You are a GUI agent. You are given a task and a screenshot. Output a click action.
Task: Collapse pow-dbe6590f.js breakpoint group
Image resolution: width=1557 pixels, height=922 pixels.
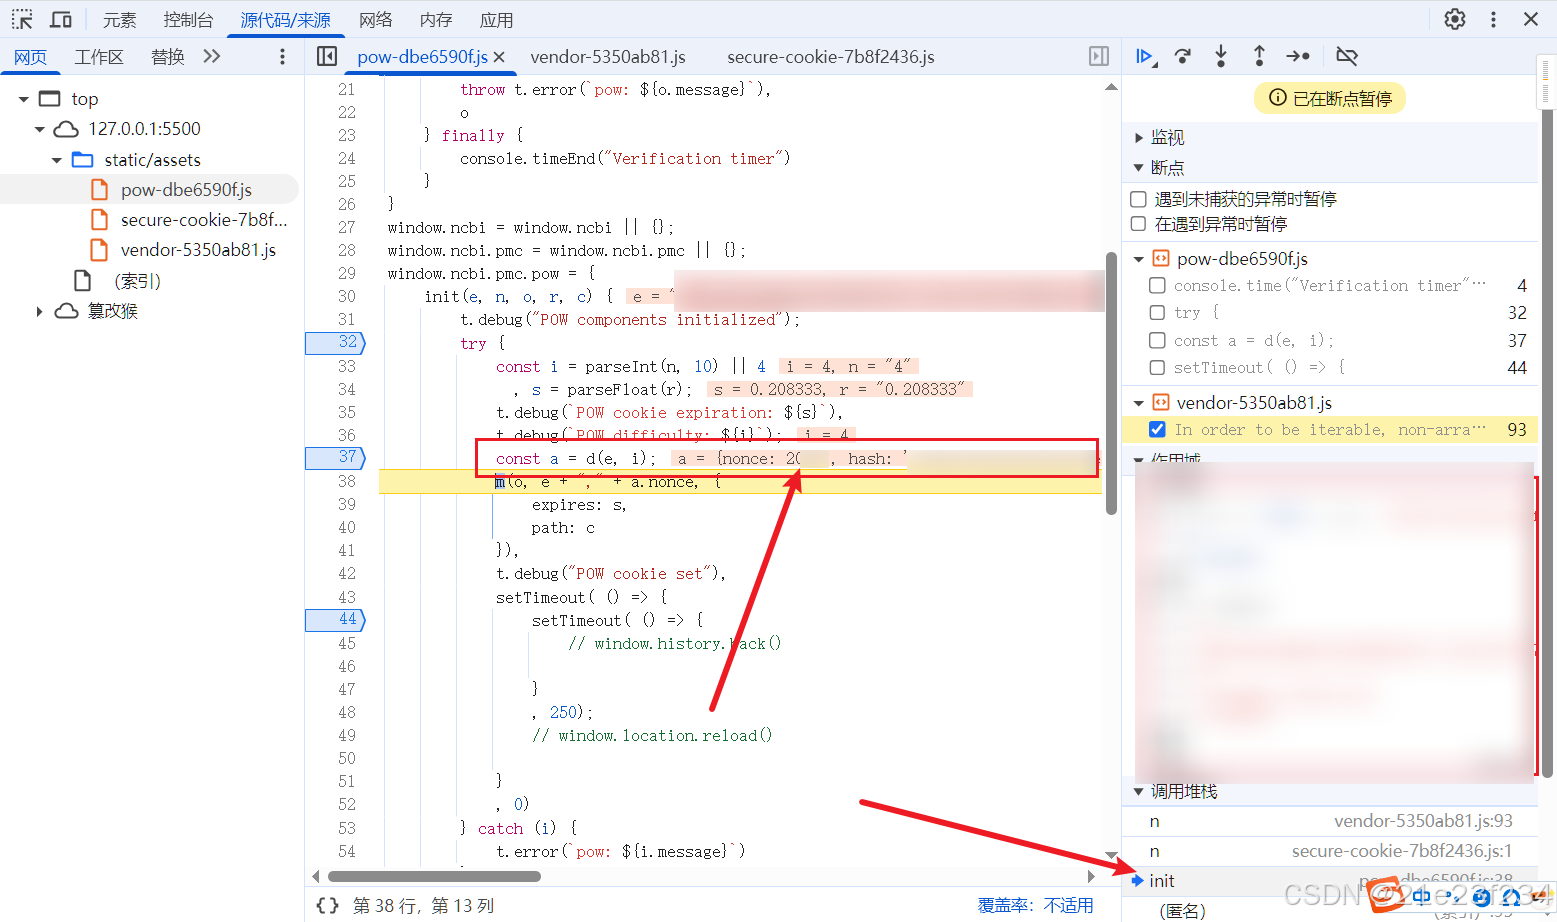click(x=1138, y=259)
